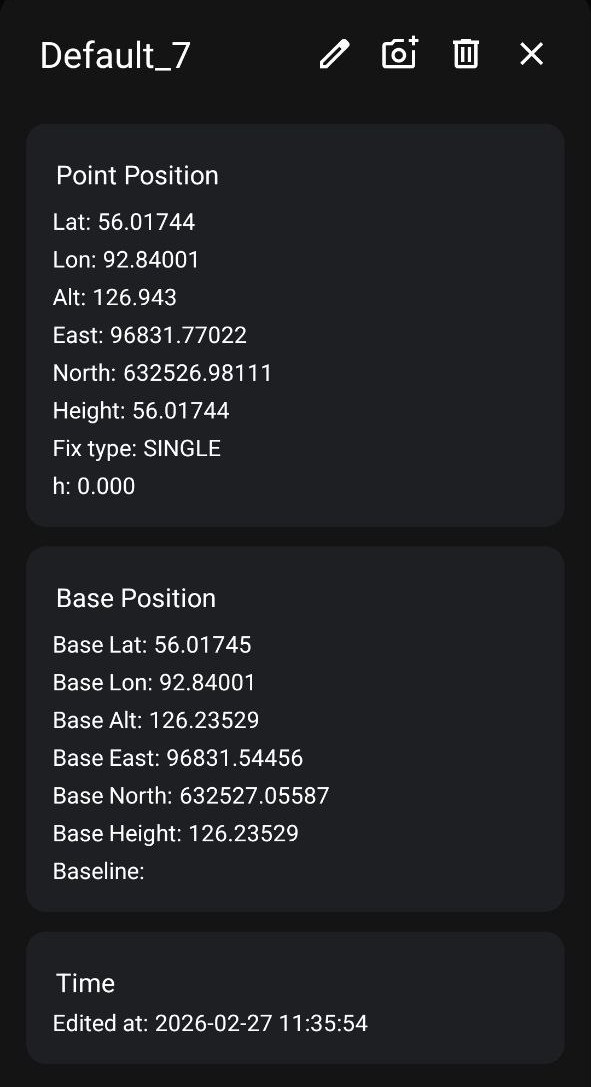Viewport: 591px width, 1087px height.
Task: Tap the Fix type: SINGLE row
Action: click(137, 449)
